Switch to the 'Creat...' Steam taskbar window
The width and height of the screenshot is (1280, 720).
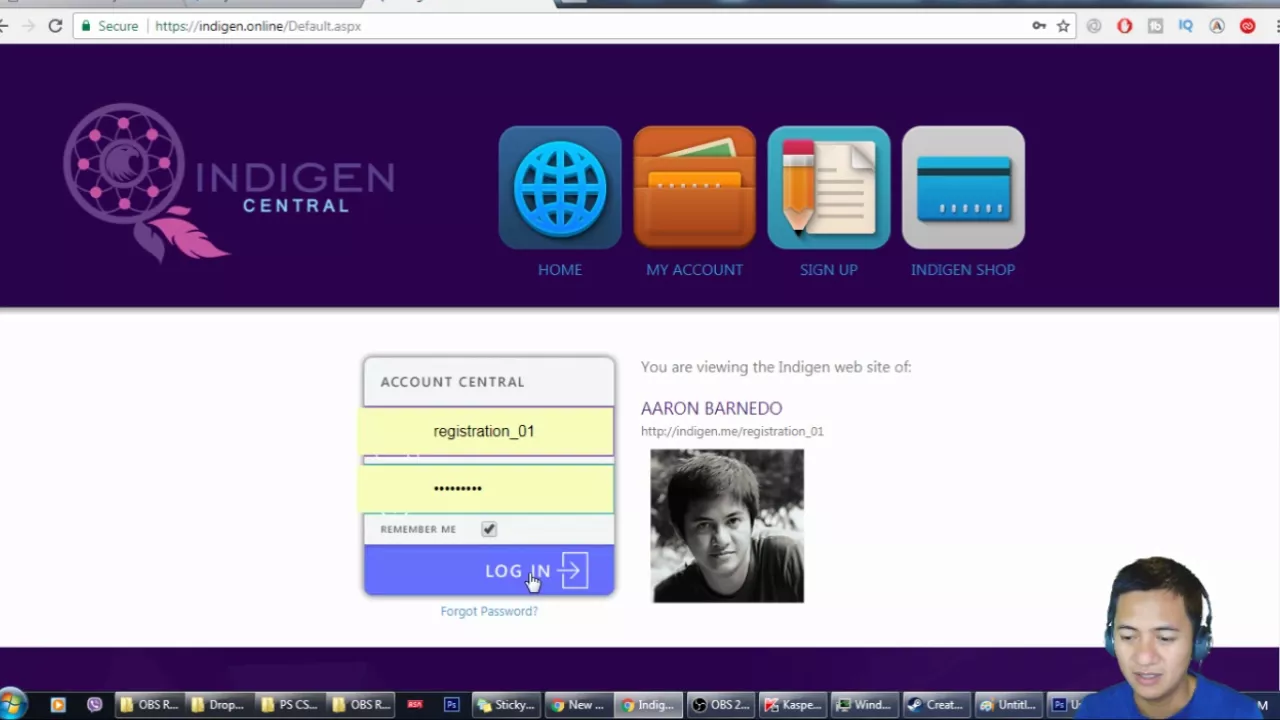[x=937, y=705]
